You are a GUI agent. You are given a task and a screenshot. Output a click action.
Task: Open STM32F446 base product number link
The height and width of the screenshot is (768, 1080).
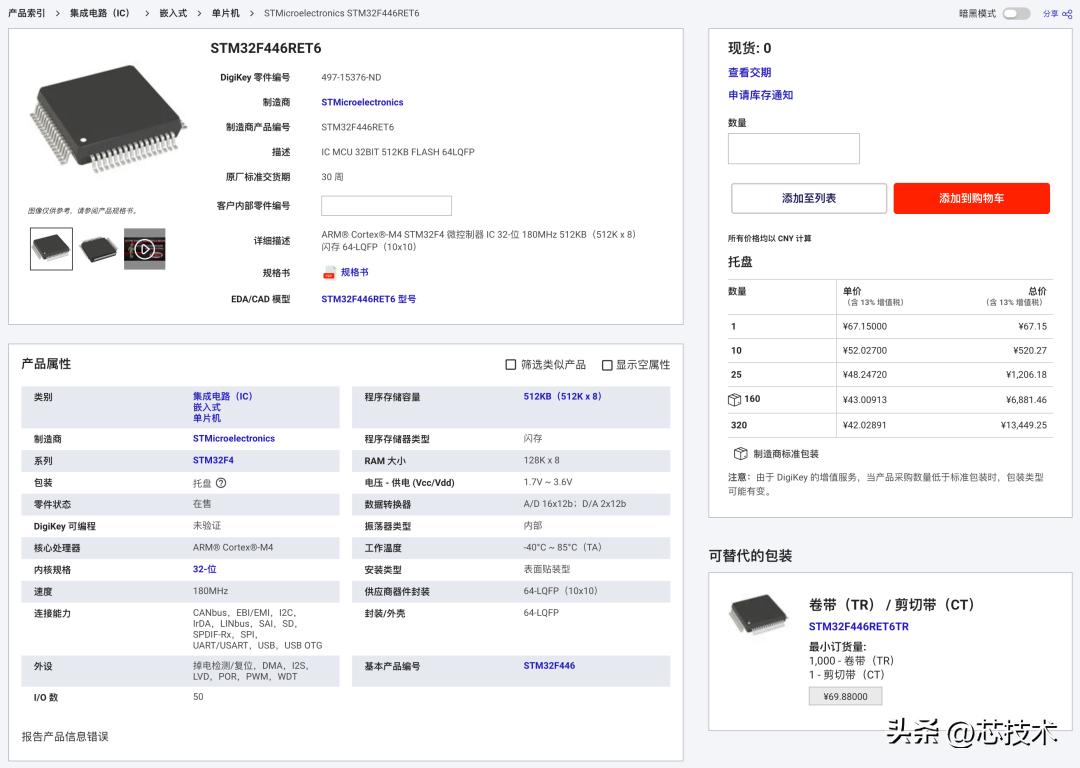coord(549,665)
